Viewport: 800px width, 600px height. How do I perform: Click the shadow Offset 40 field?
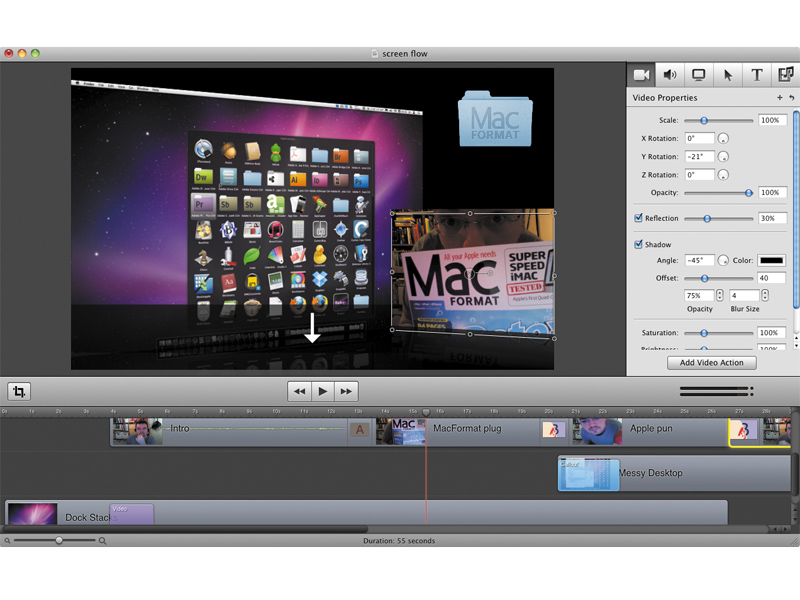(772, 278)
